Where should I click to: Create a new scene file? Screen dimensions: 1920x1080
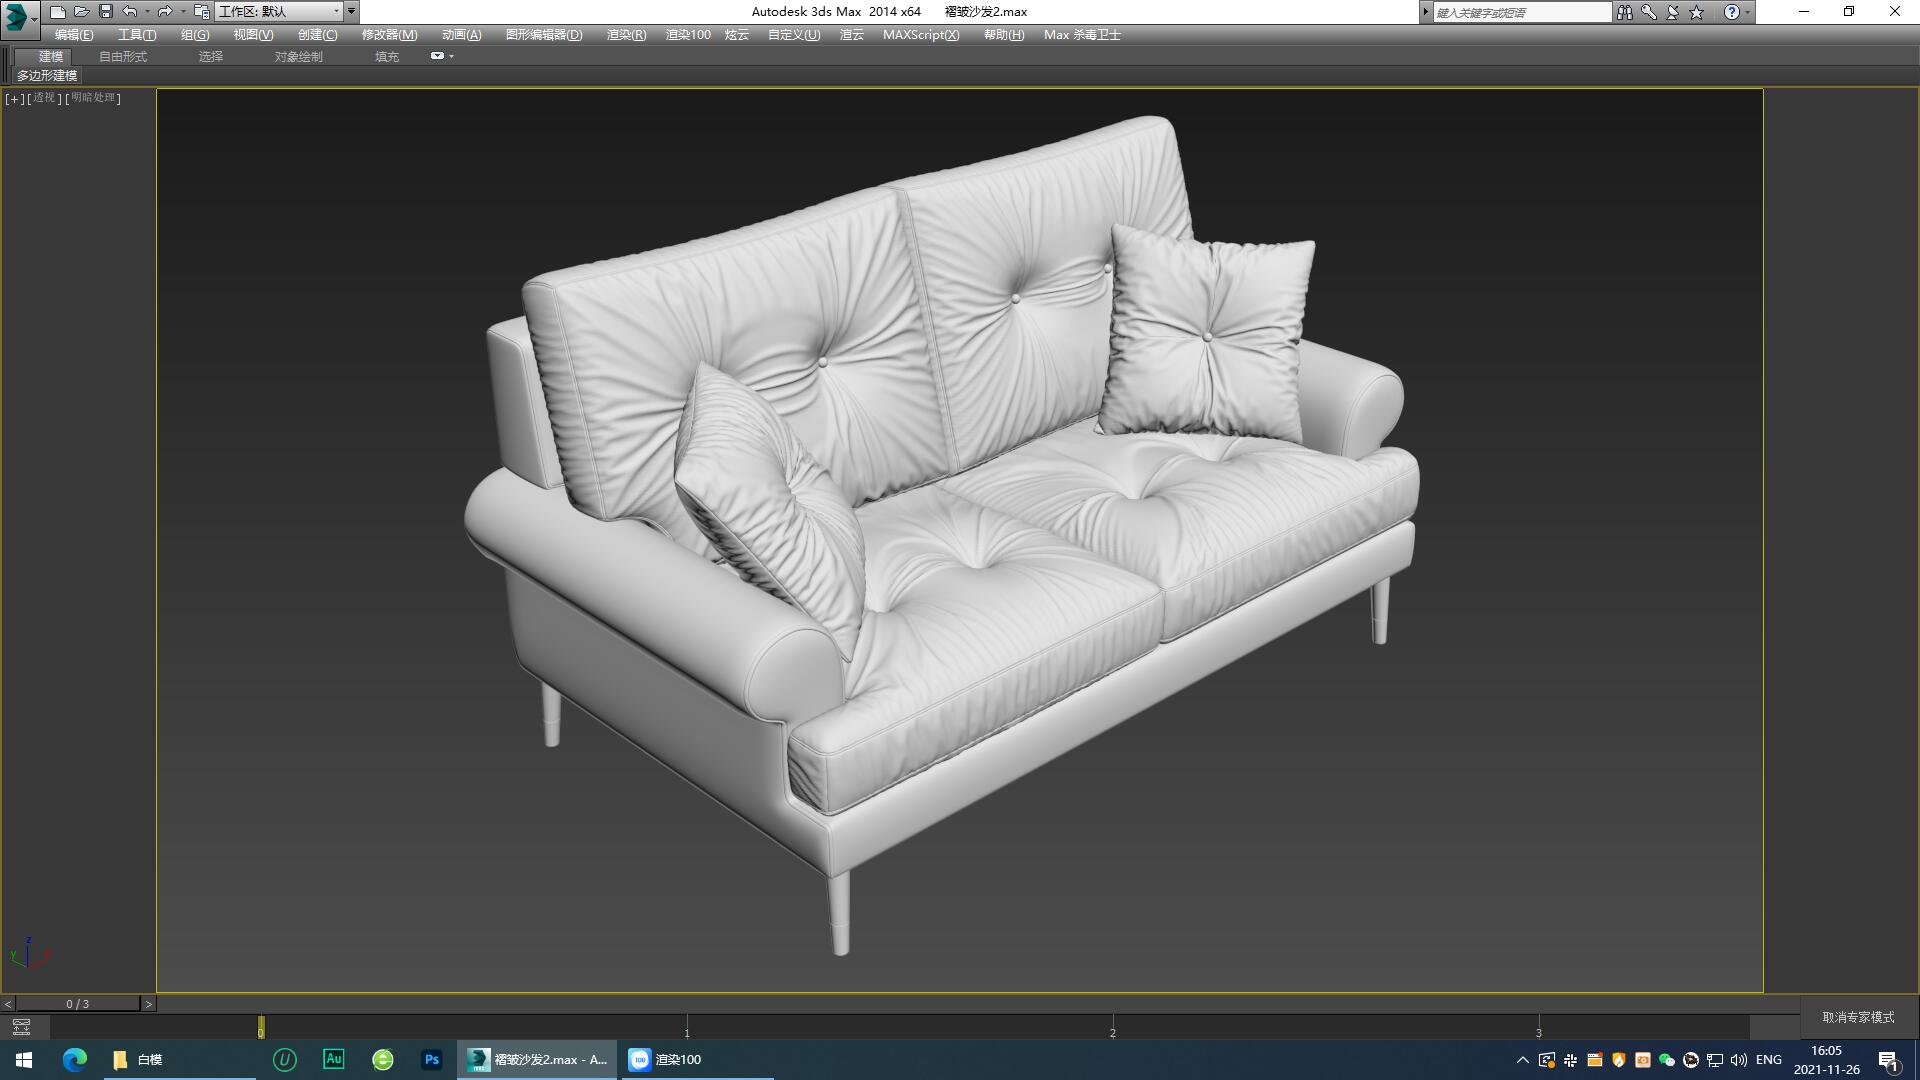57,11
